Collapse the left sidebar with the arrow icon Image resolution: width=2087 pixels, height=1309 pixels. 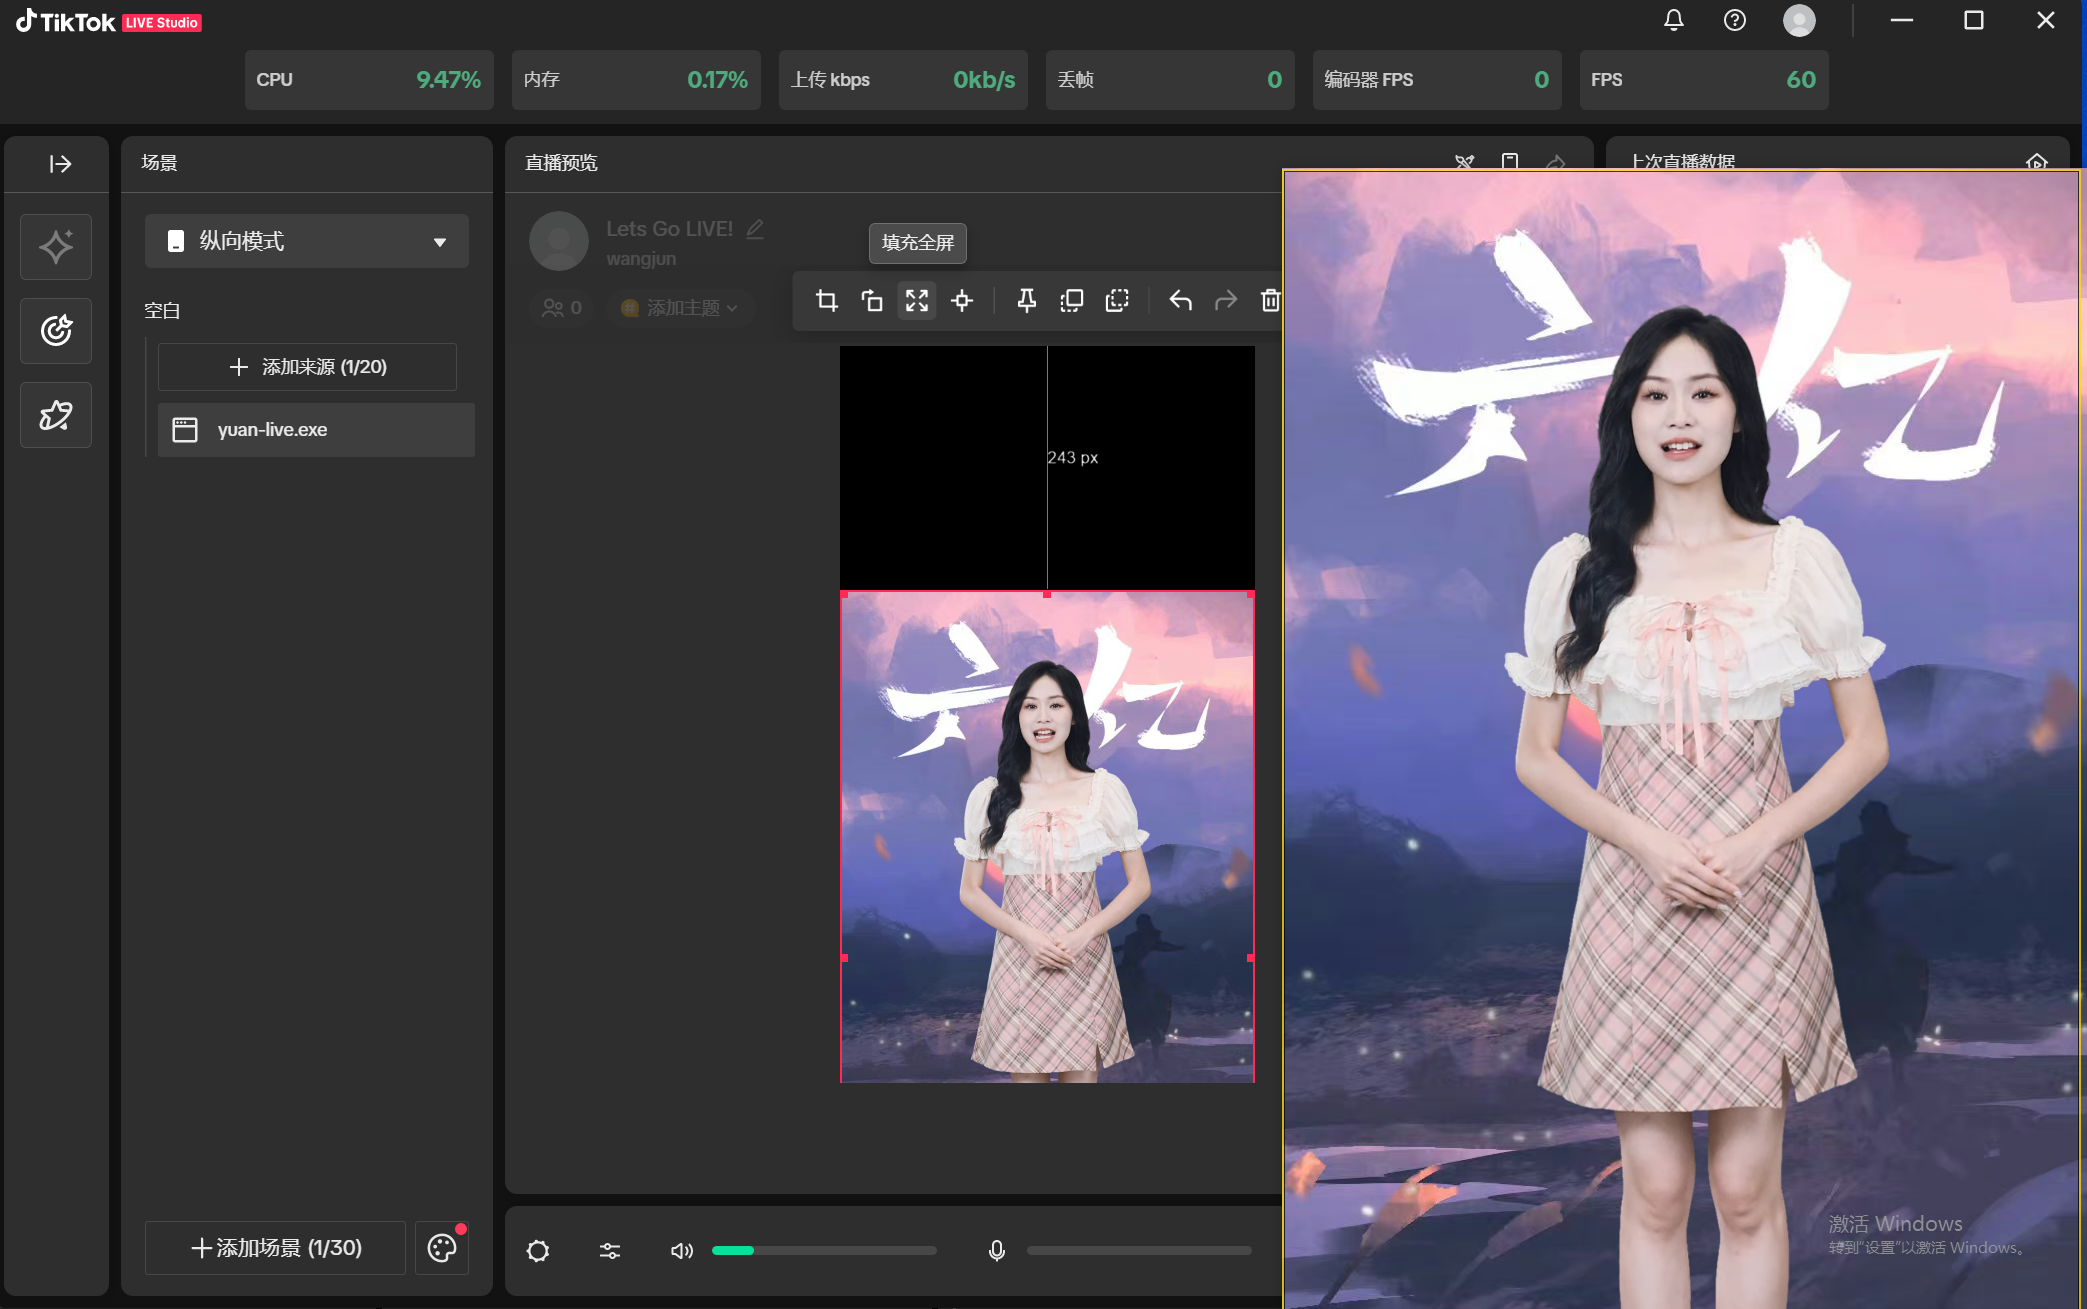coord(60,164)
